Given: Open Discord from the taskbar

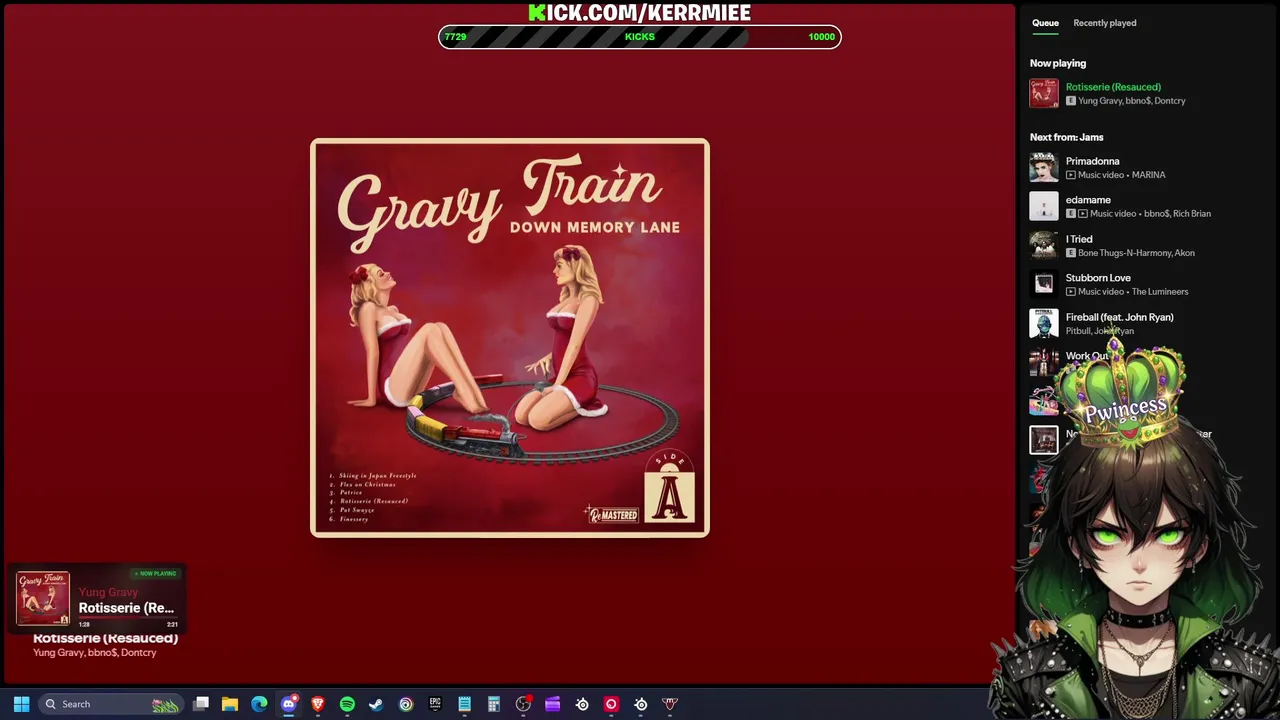Looking at the screenshot, I should (x=289, y=704).
